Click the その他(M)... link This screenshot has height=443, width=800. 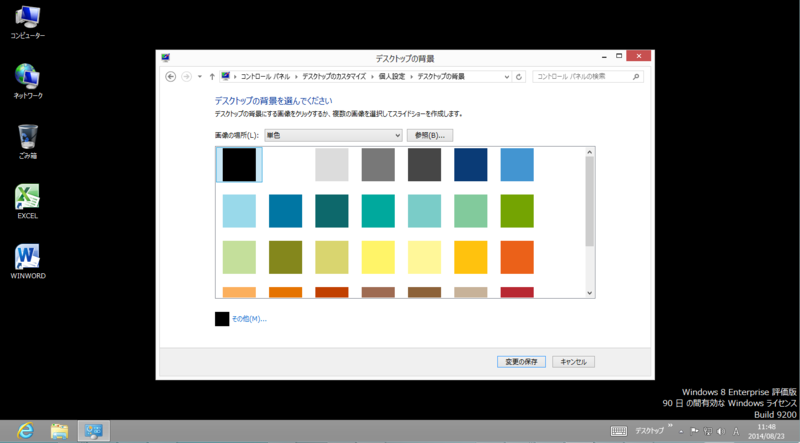click(249, 319)
